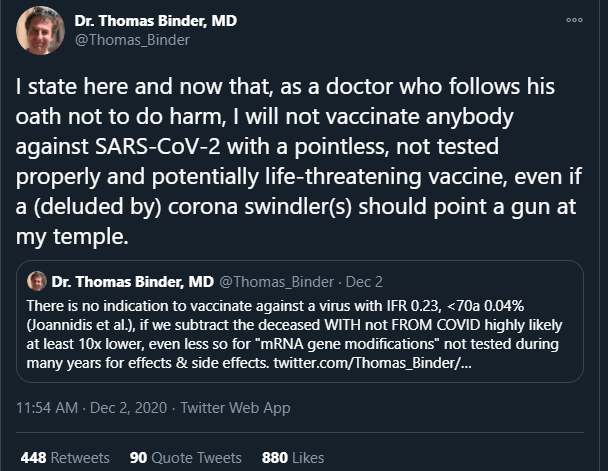Click the number 448 in retweet count
608x471 pixels.
(x=33, y=458)
